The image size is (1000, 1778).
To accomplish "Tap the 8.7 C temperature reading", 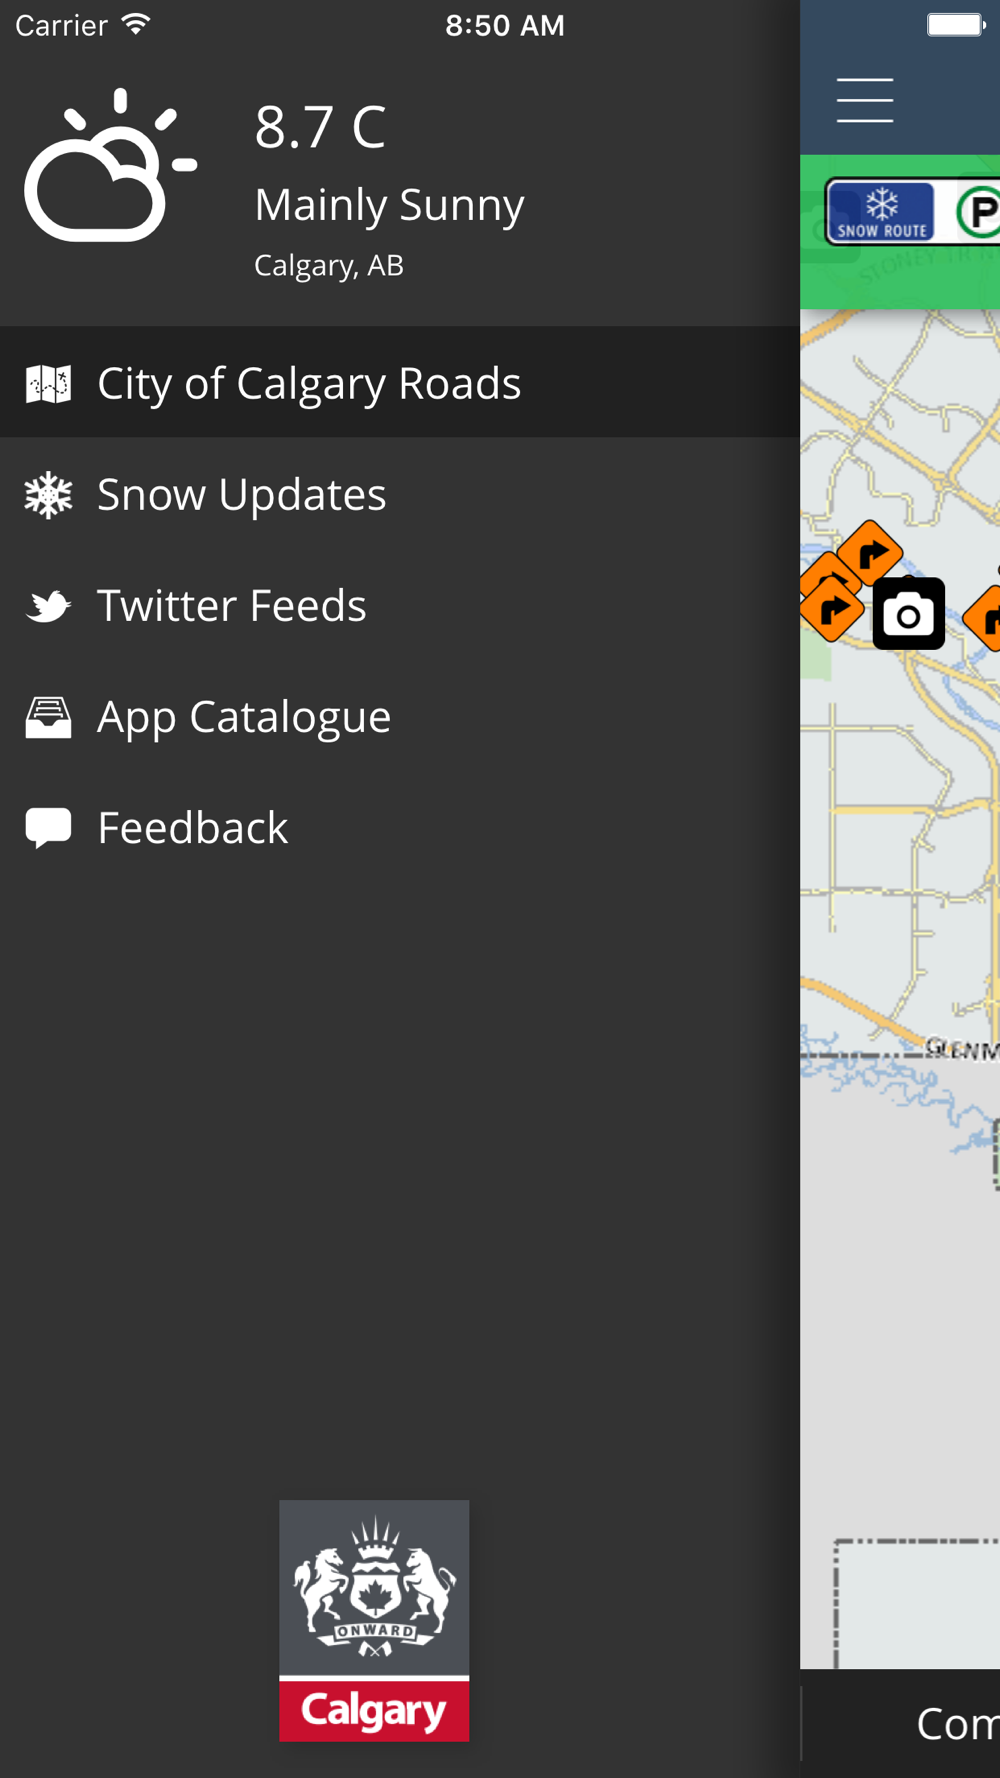I will [320, 127].
